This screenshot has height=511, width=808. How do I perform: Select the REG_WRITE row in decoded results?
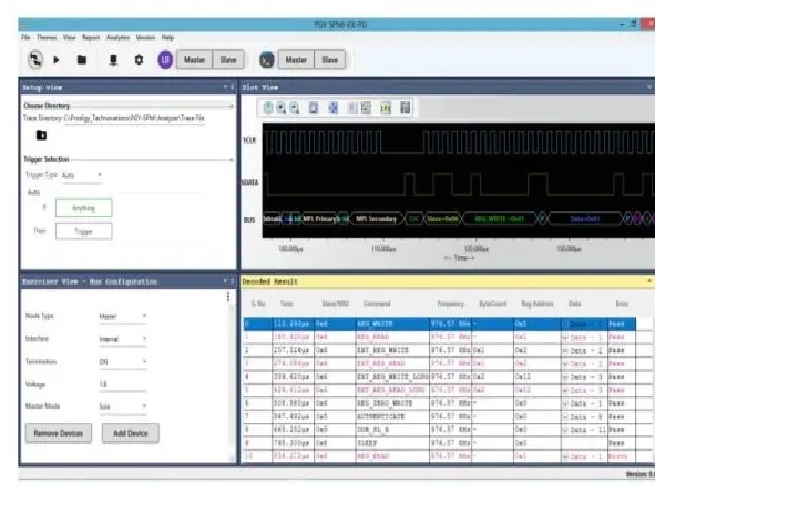click(x=440, y=324)
